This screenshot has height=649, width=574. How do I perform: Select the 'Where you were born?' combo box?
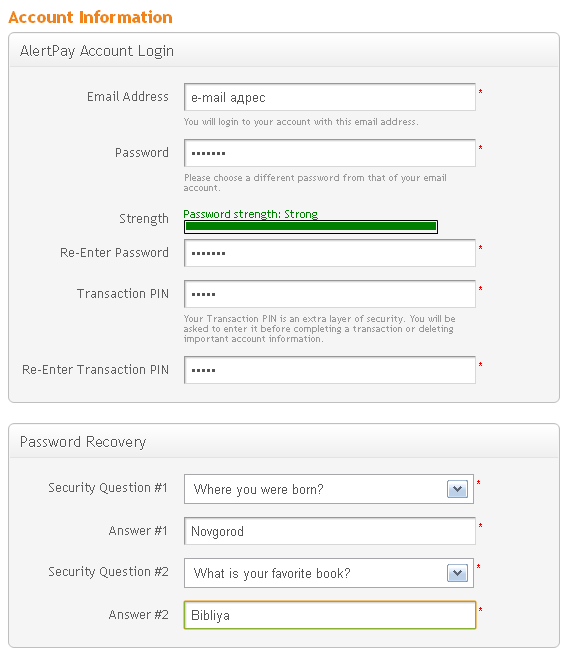(329, 489)
